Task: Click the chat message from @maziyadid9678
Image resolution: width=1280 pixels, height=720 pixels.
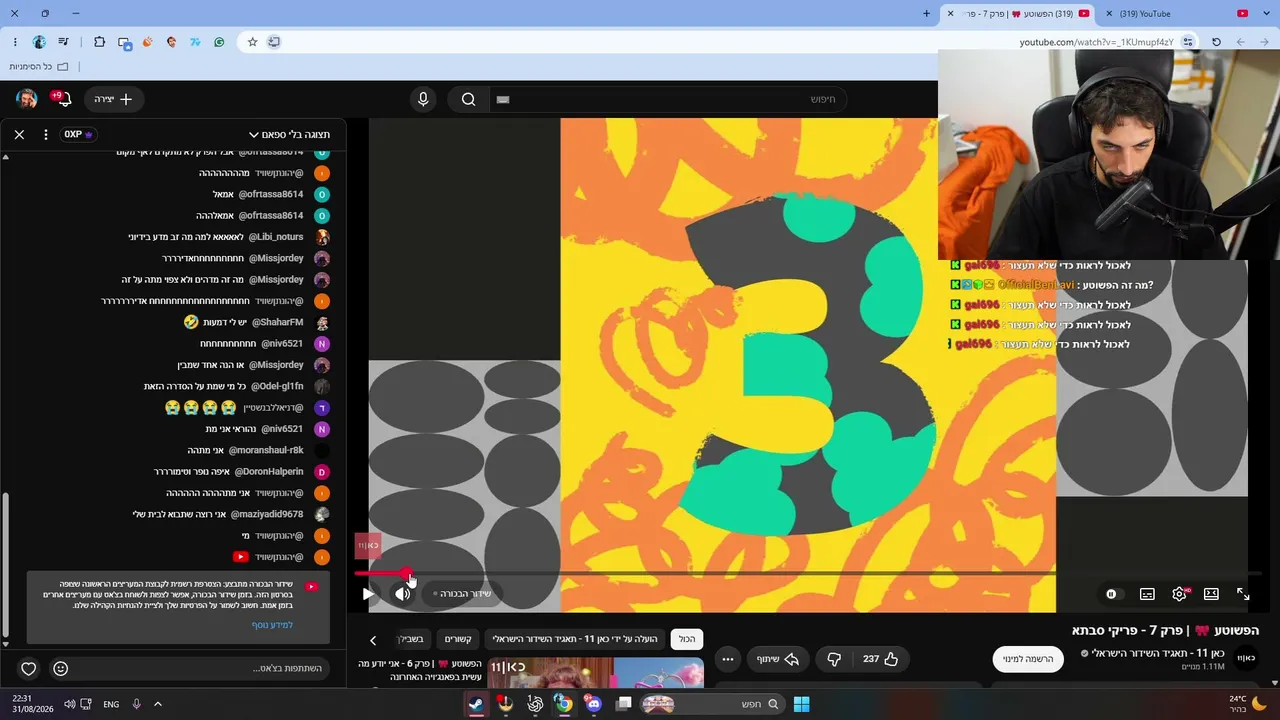Action: point(231,514)
